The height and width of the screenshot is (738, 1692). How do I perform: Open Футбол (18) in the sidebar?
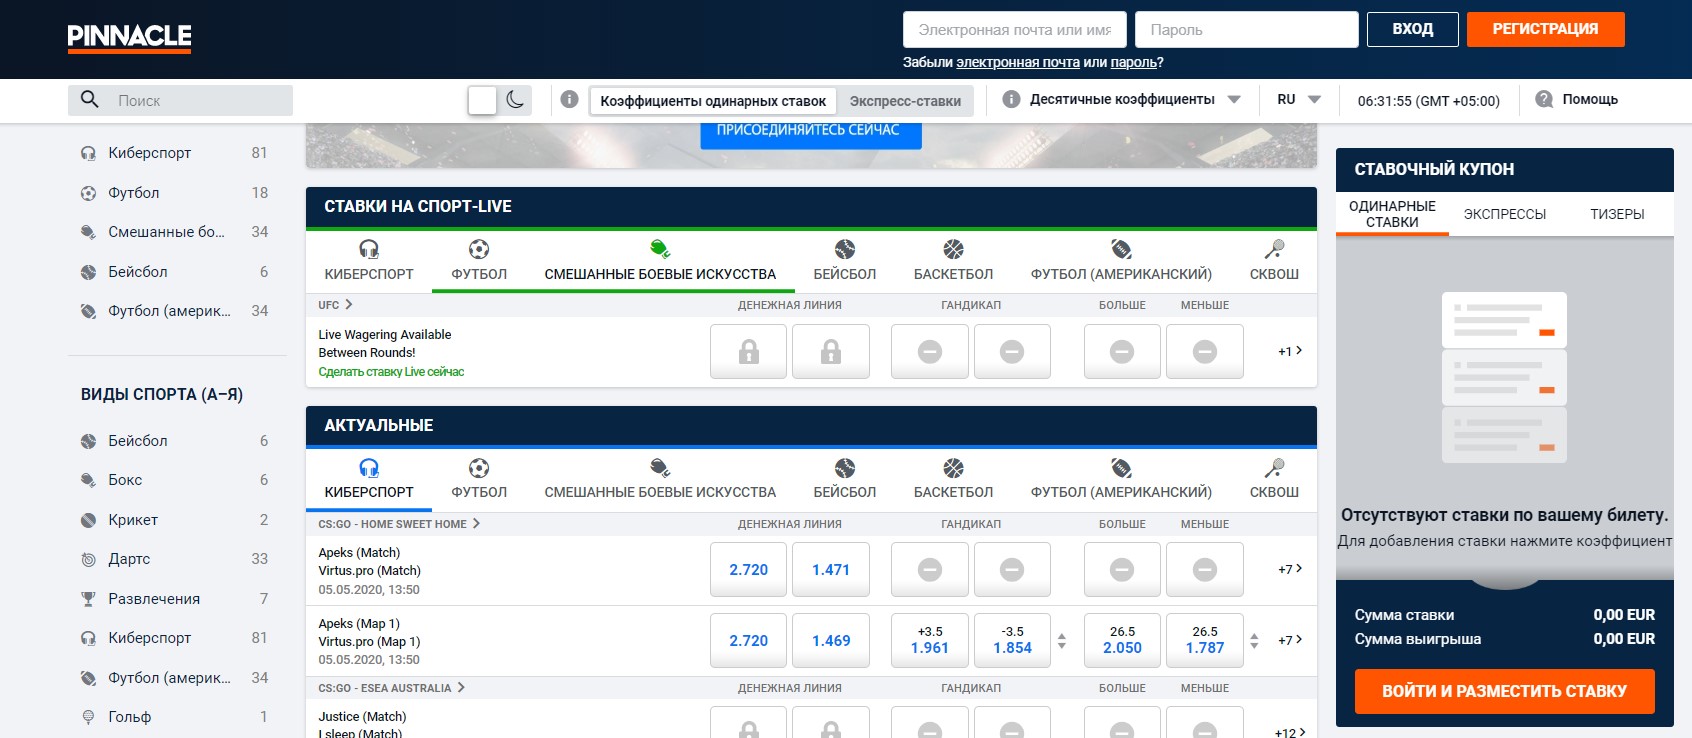pos(174,193)
